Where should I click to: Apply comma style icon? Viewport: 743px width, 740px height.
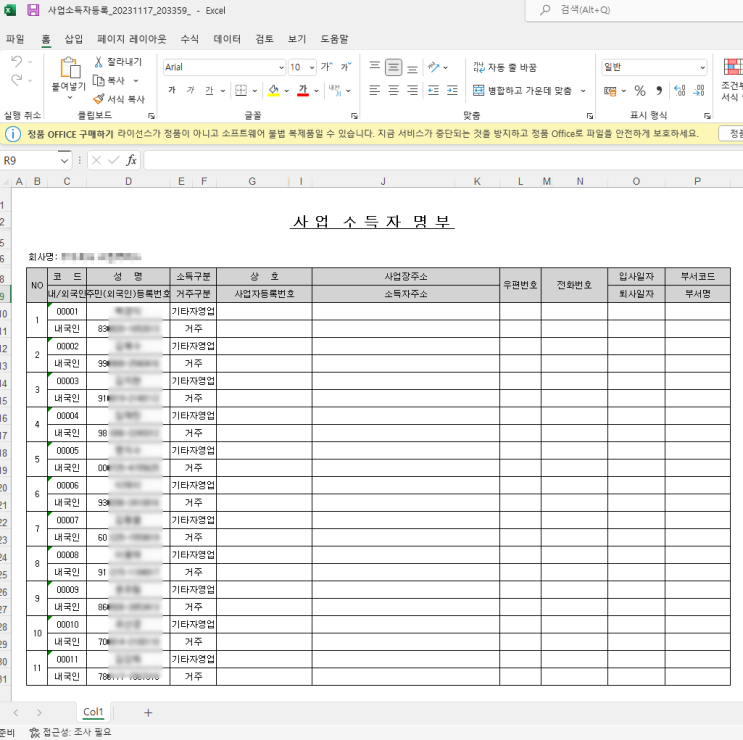coord(659,90)
